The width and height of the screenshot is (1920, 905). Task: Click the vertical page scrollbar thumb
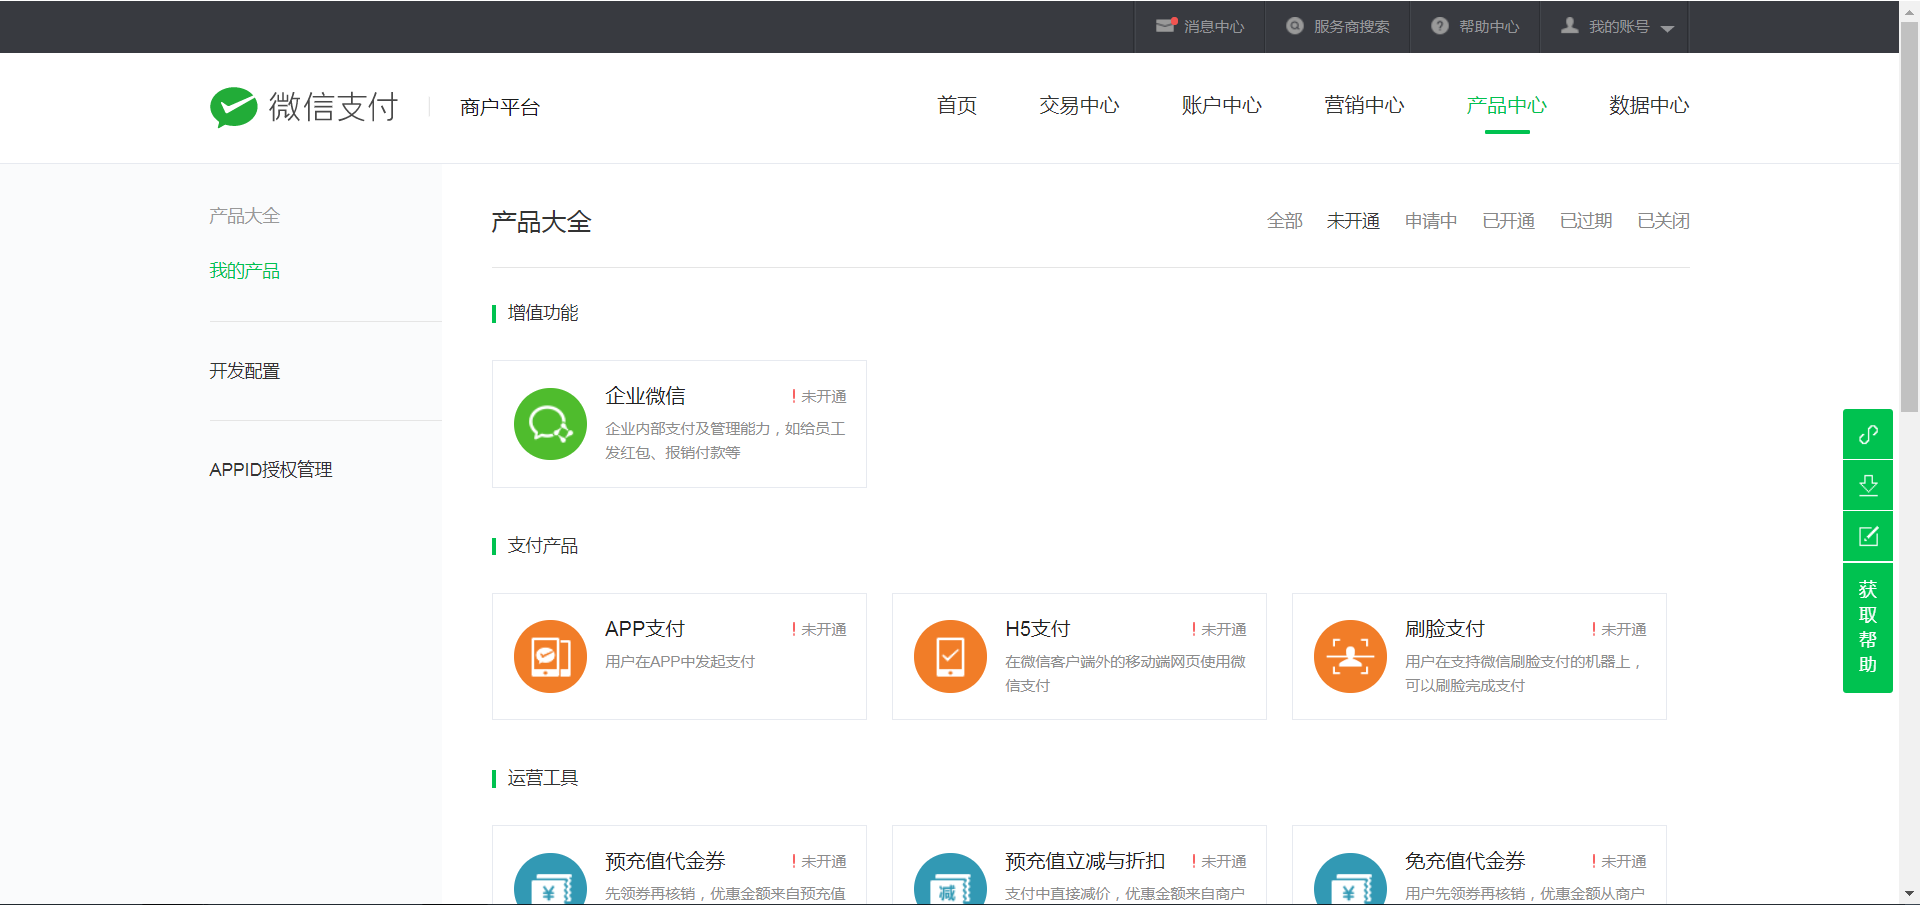(1910, 217)
